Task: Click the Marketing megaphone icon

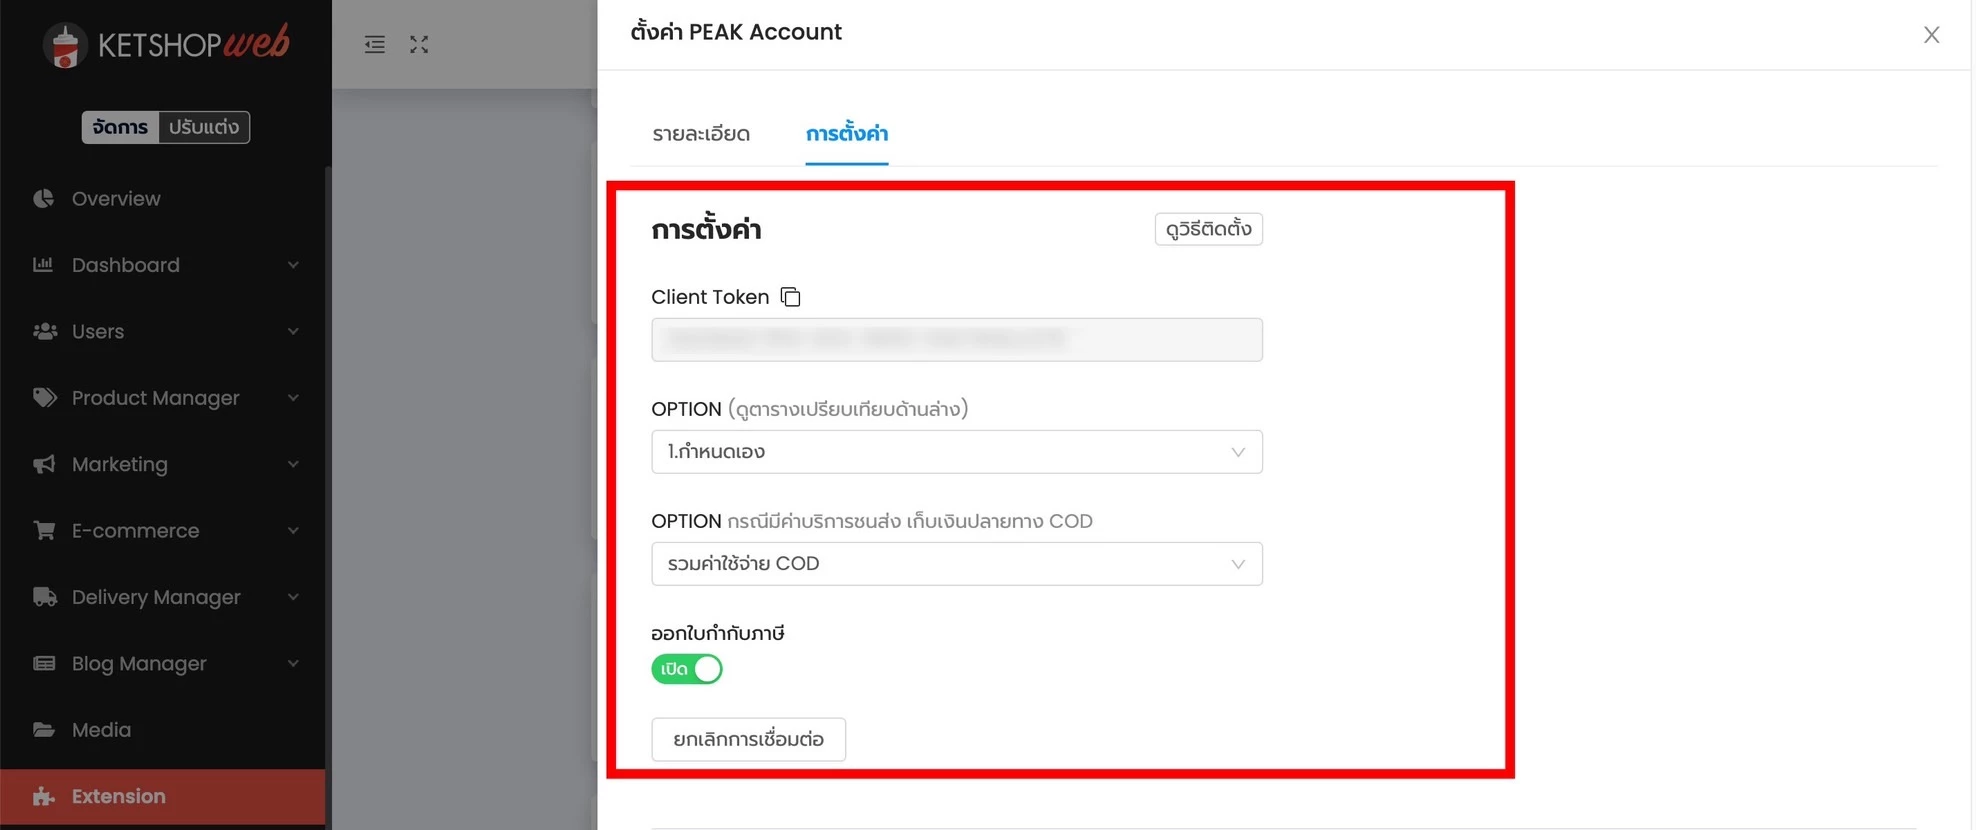Action: 44,464
